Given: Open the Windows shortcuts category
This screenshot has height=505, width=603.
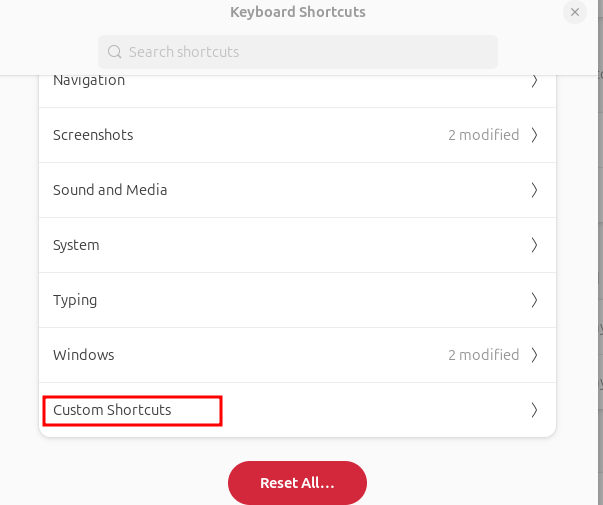Looking at the screenshot, I should (x=84, y=355).
